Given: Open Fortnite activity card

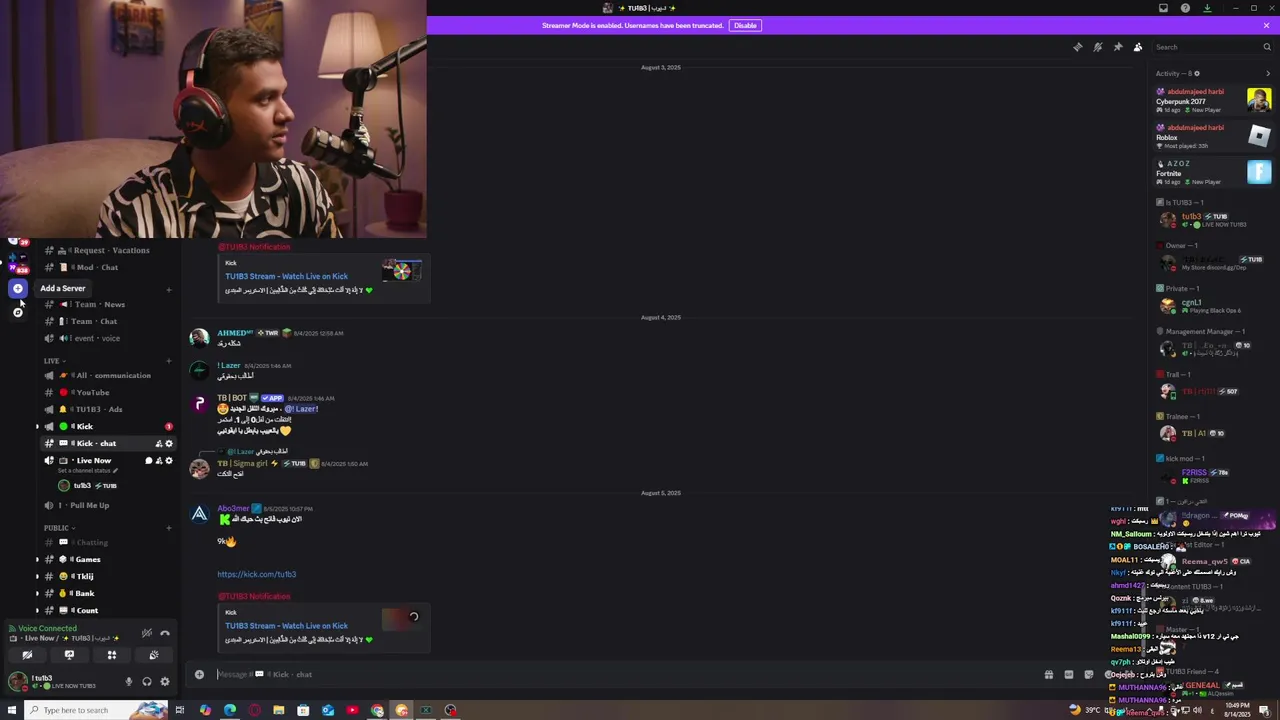Looking at the screenshot, I should 1213,172.
